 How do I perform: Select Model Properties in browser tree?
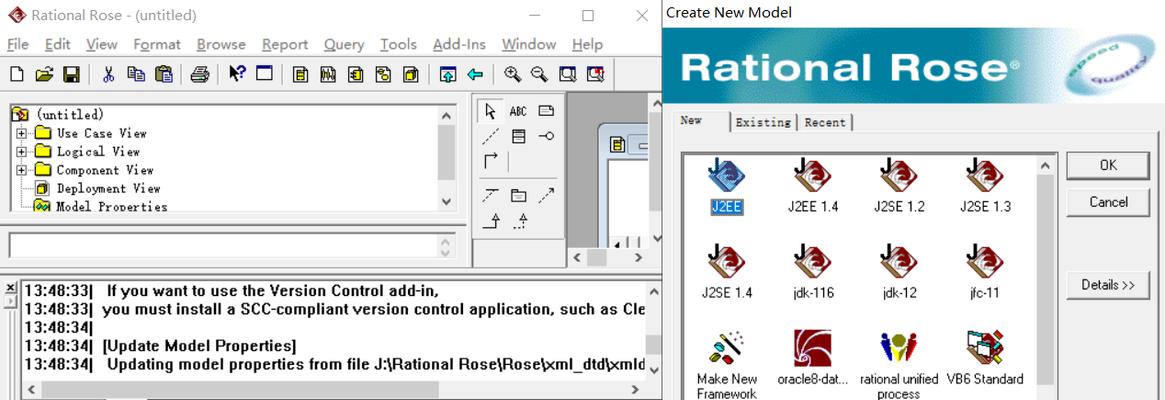111,206
